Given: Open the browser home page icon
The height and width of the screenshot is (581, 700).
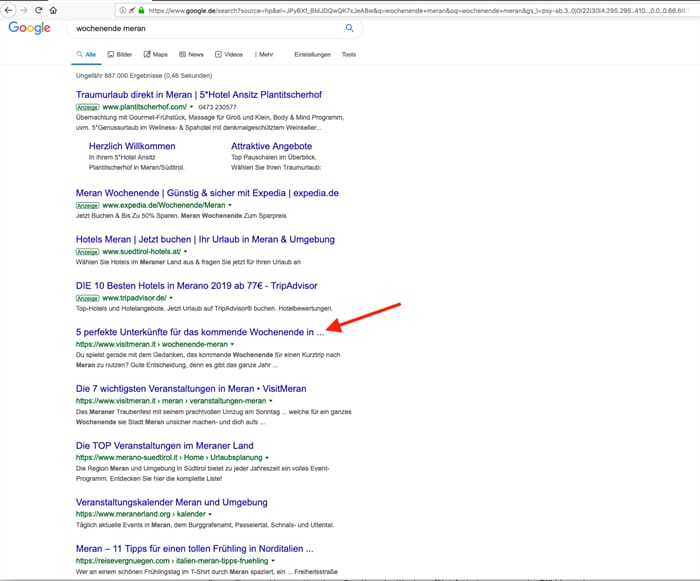Looking at the screenshot, I should (53, 10).
